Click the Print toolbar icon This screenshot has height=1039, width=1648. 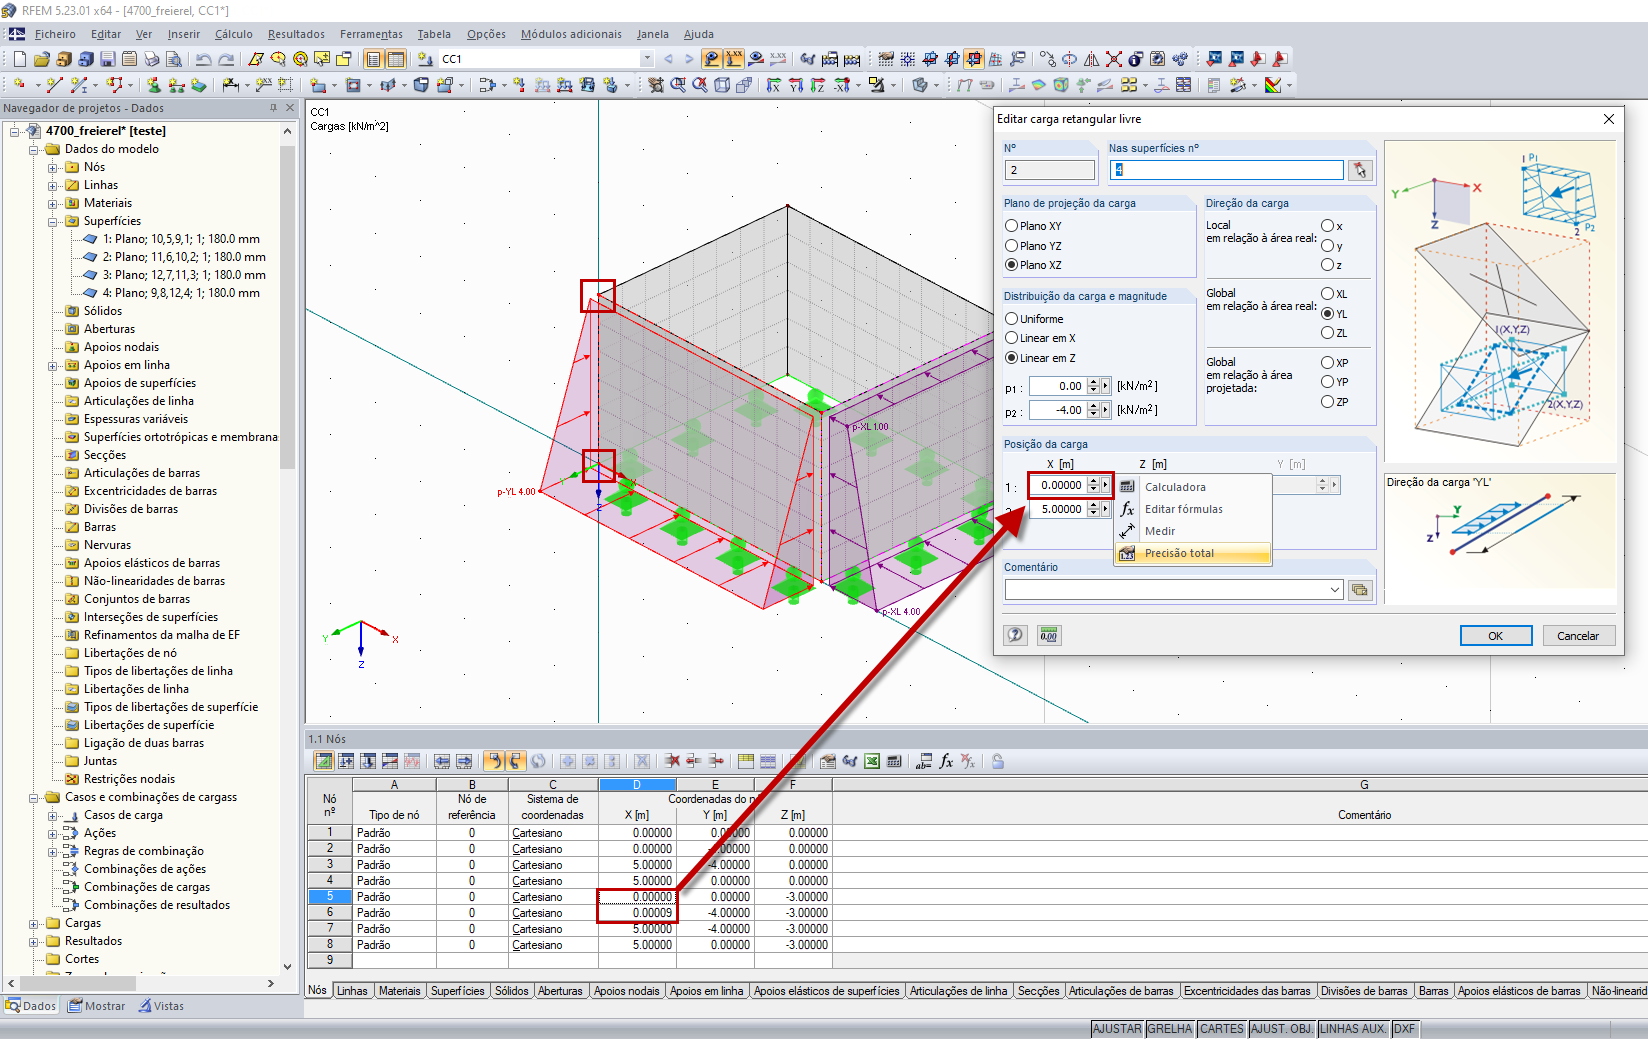[x=152, y=59]
